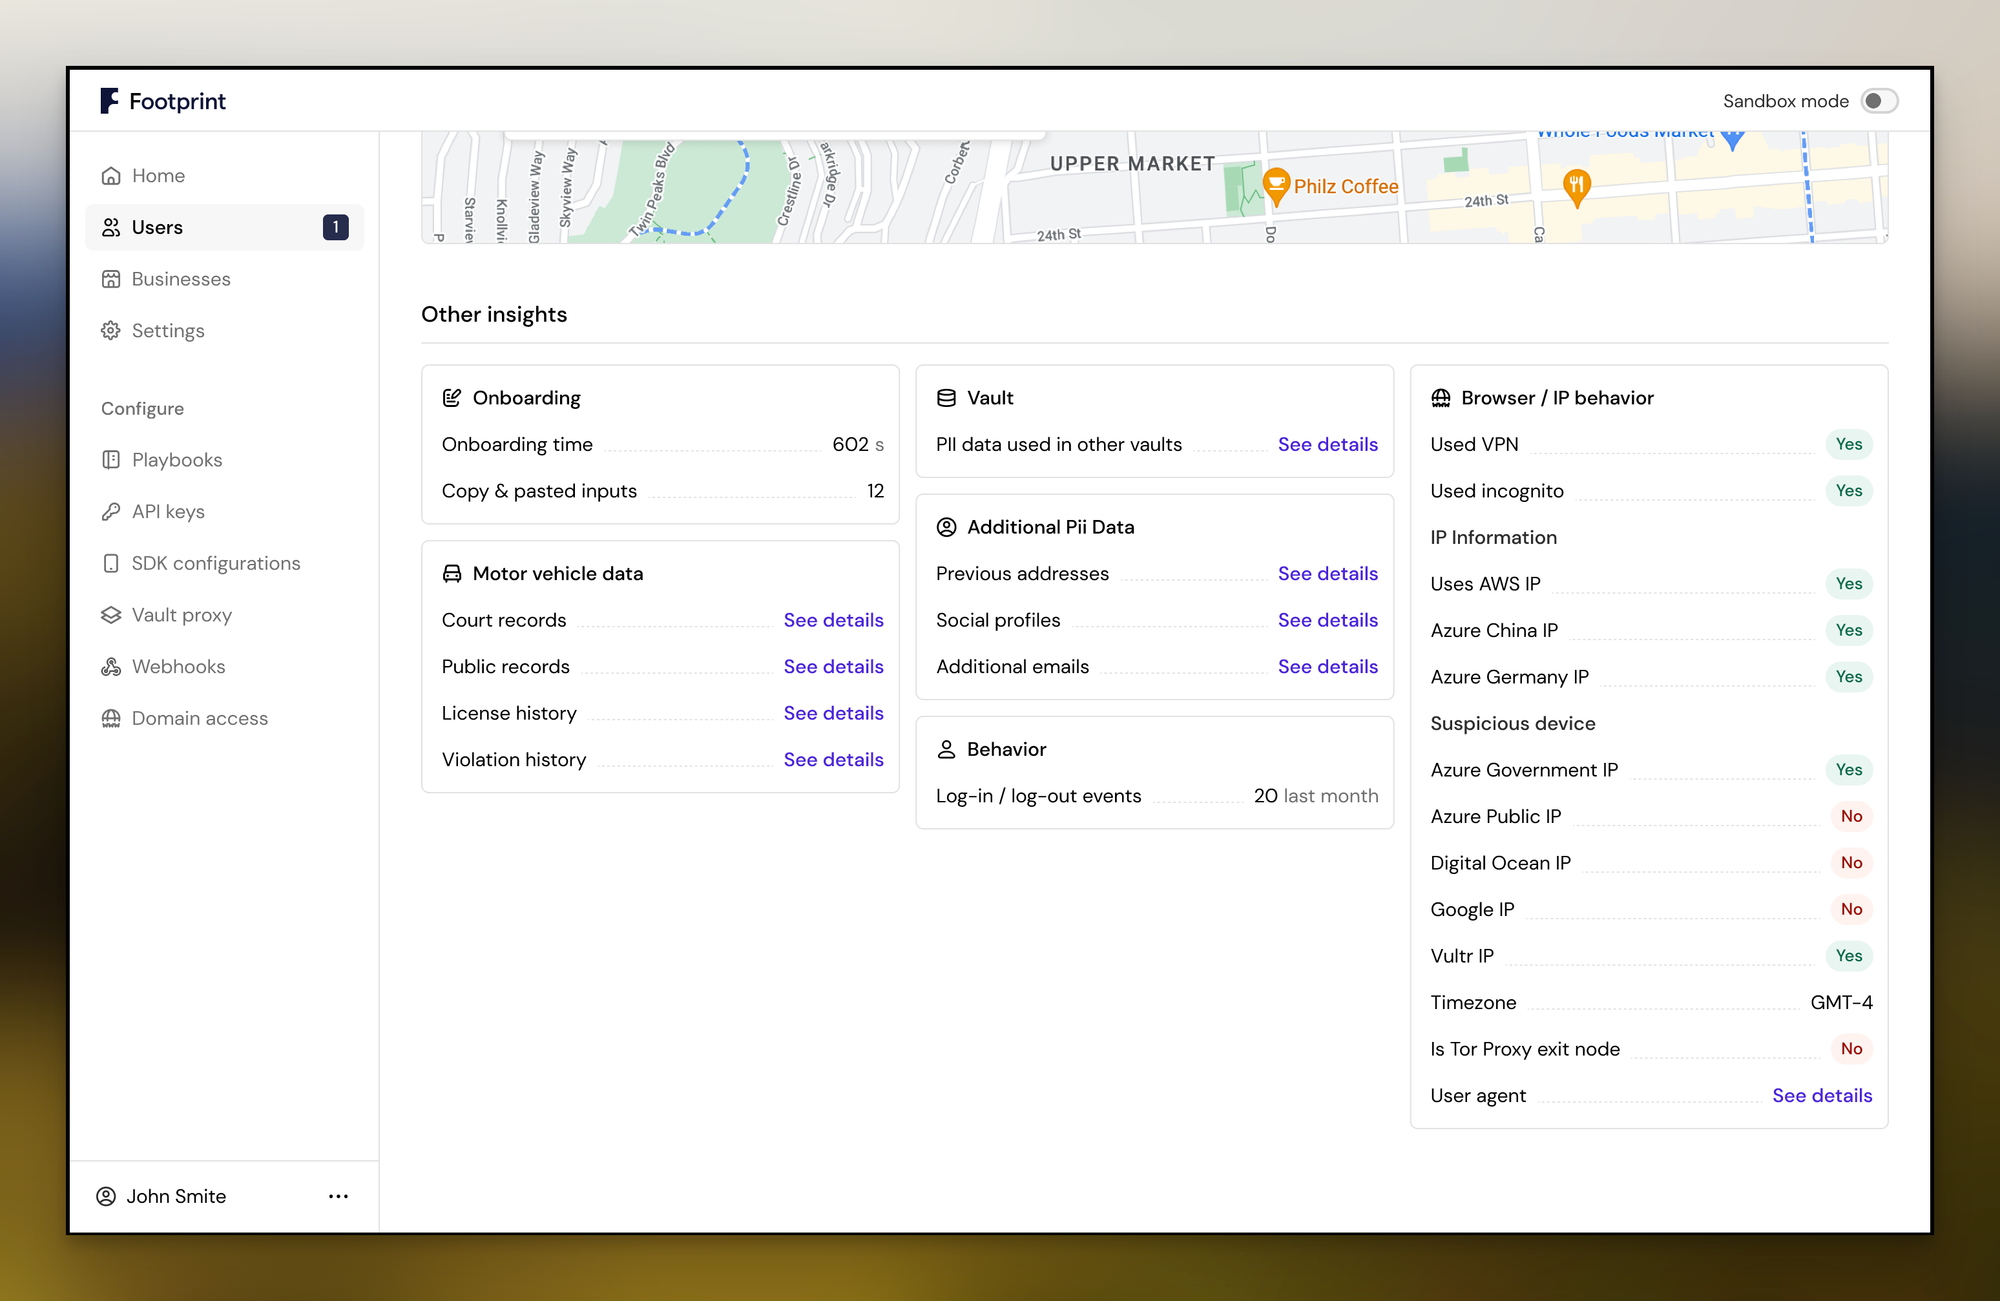This screenshot has width=2000, height=1301.
Task: Click the Domain access globe icon
Action: point(111,719)
